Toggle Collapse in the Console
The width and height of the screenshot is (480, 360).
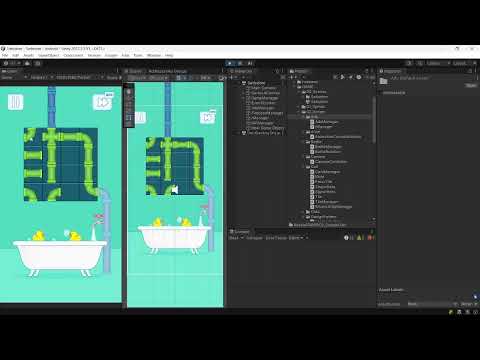tap(254, 238)
